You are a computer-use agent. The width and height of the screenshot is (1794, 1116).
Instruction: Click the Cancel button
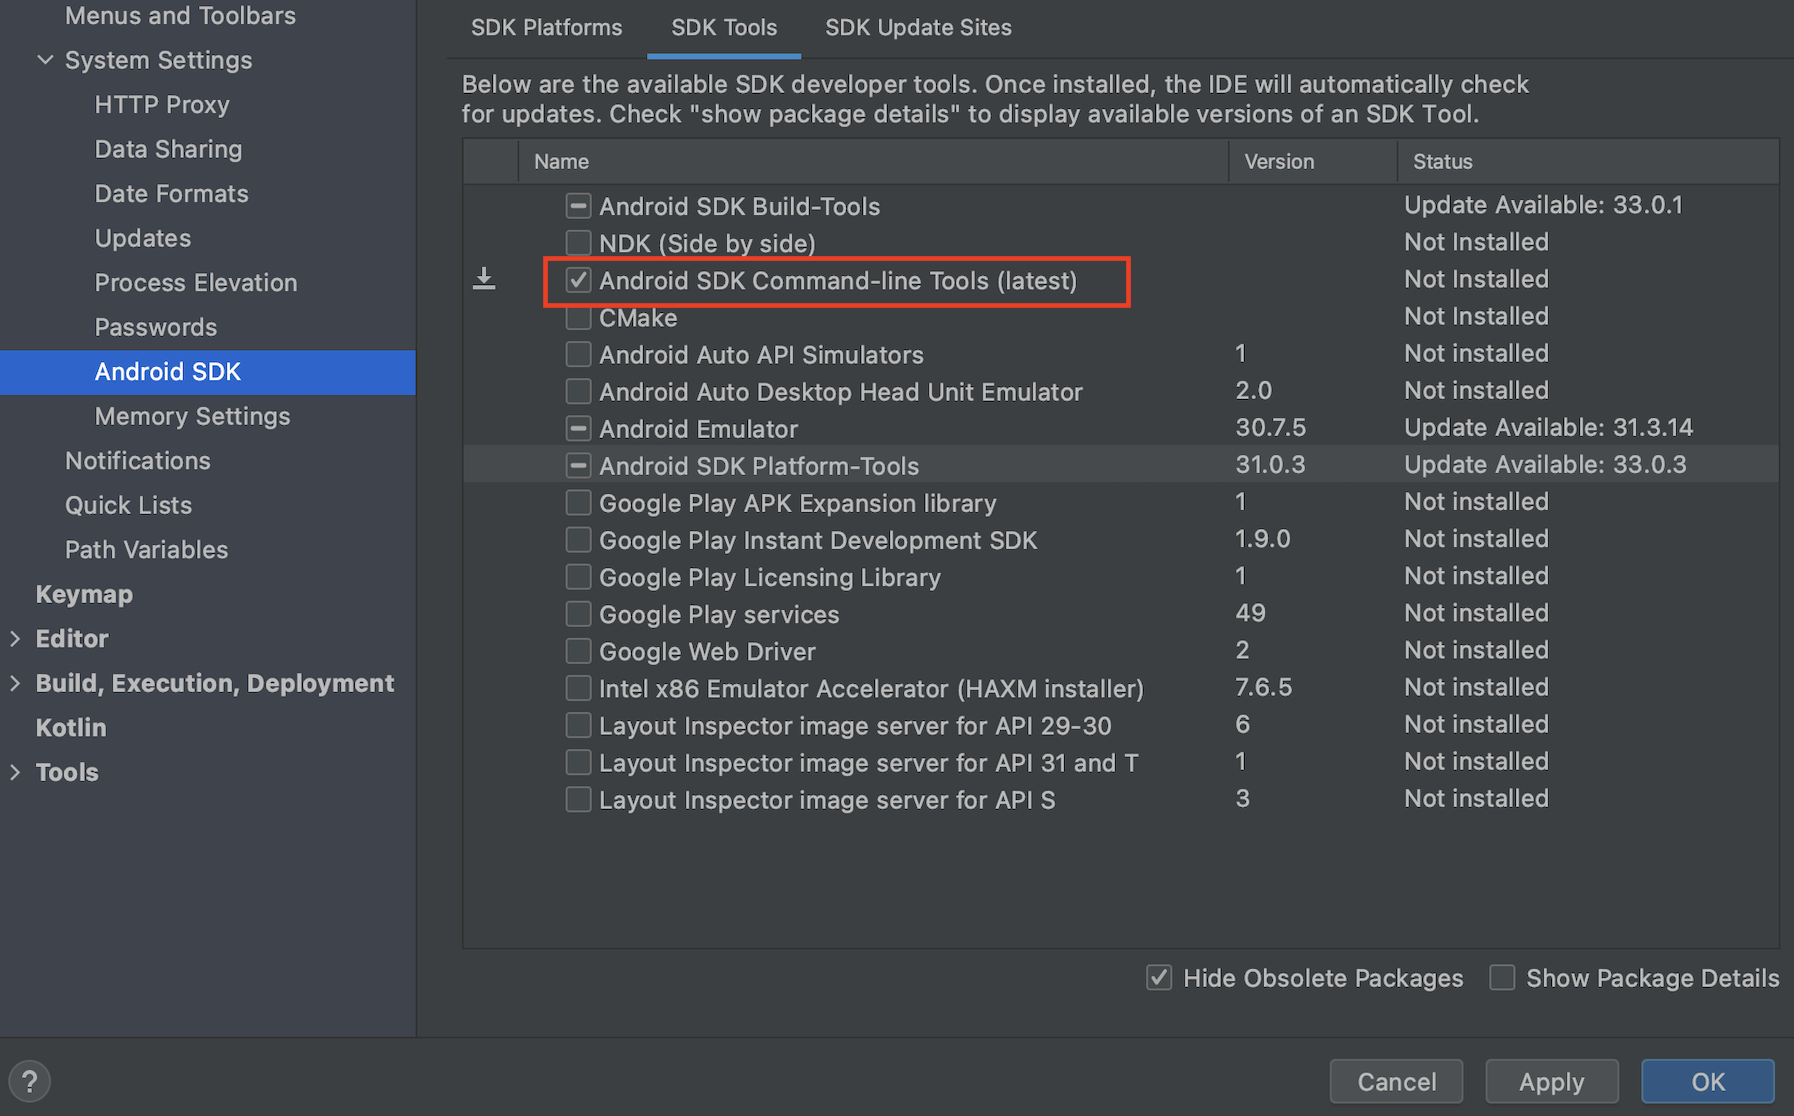coord(1396,1081)
